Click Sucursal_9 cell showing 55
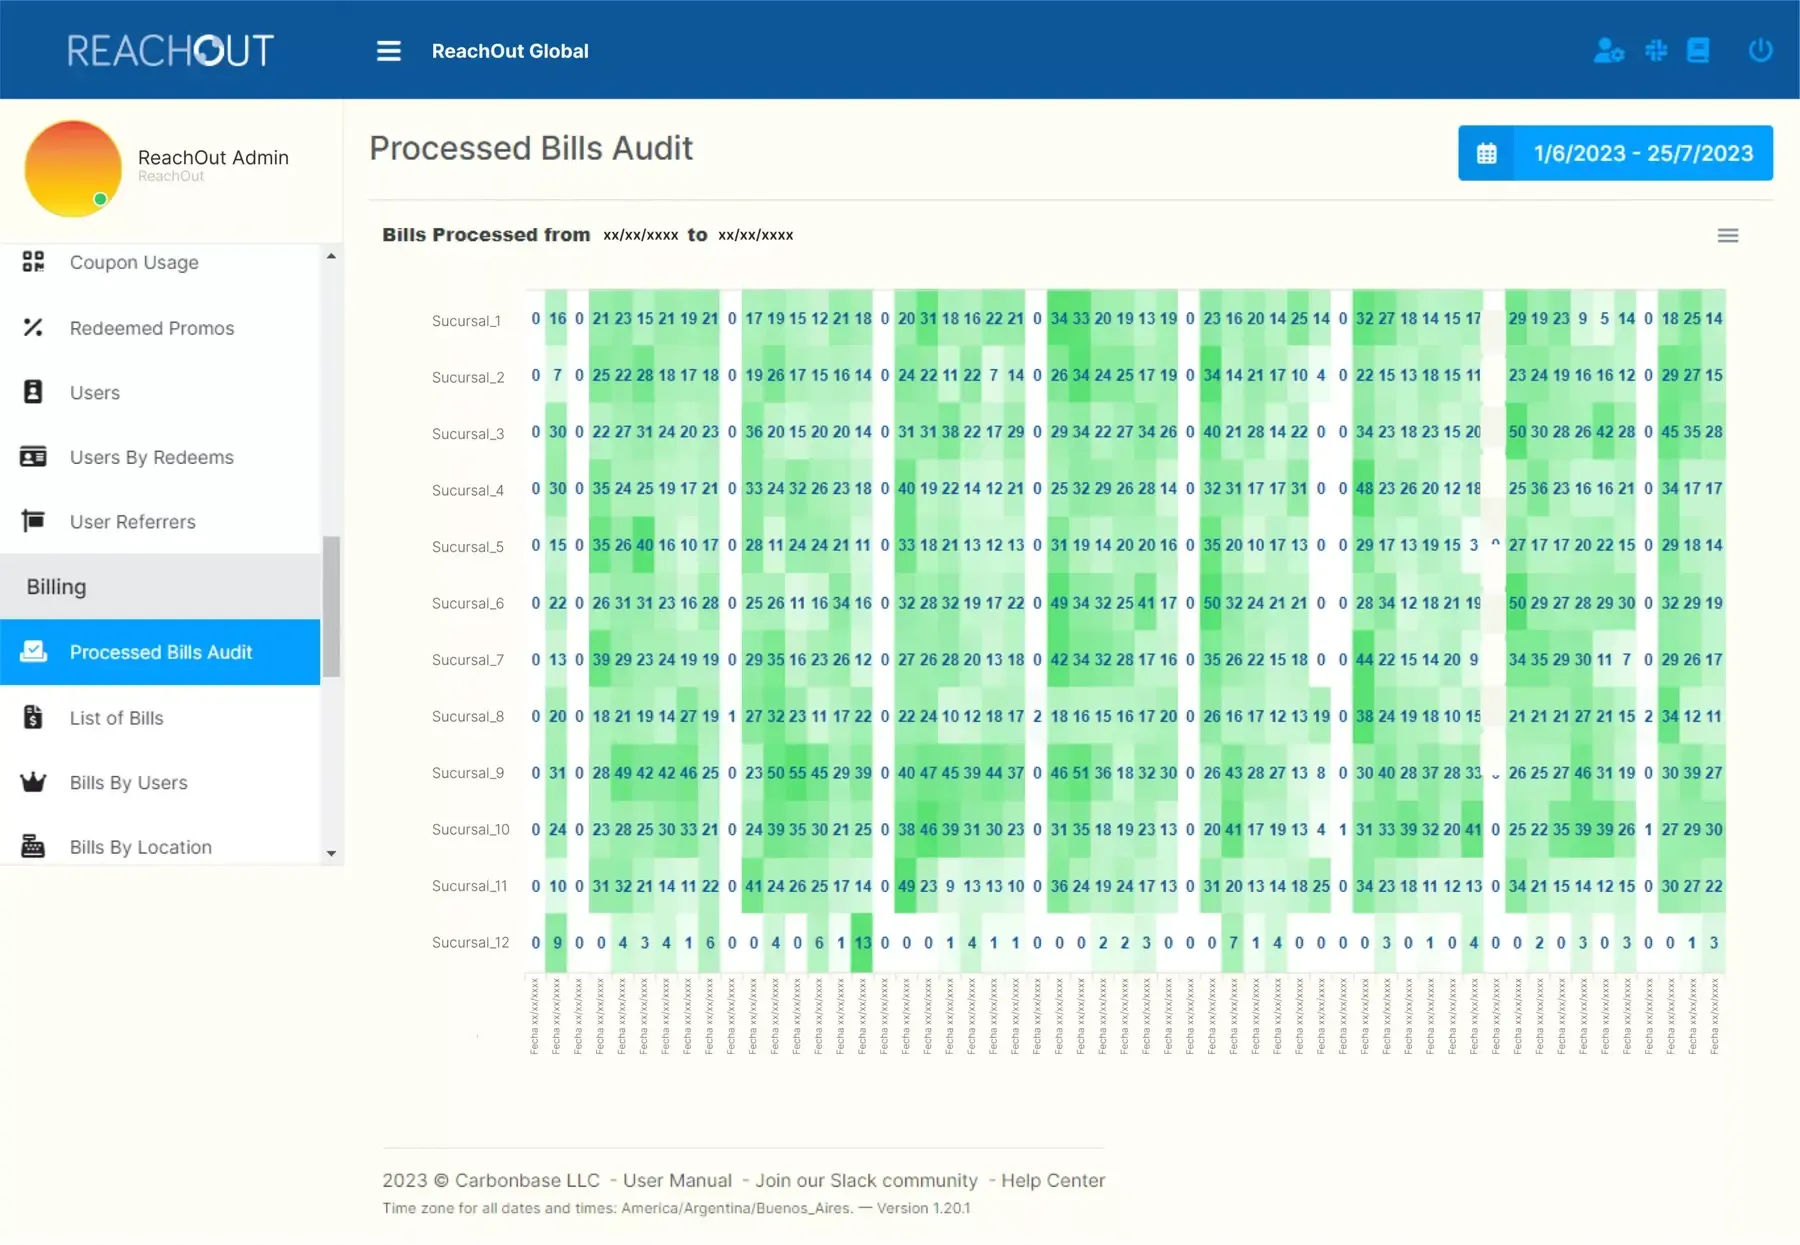 tap(797, 773)
